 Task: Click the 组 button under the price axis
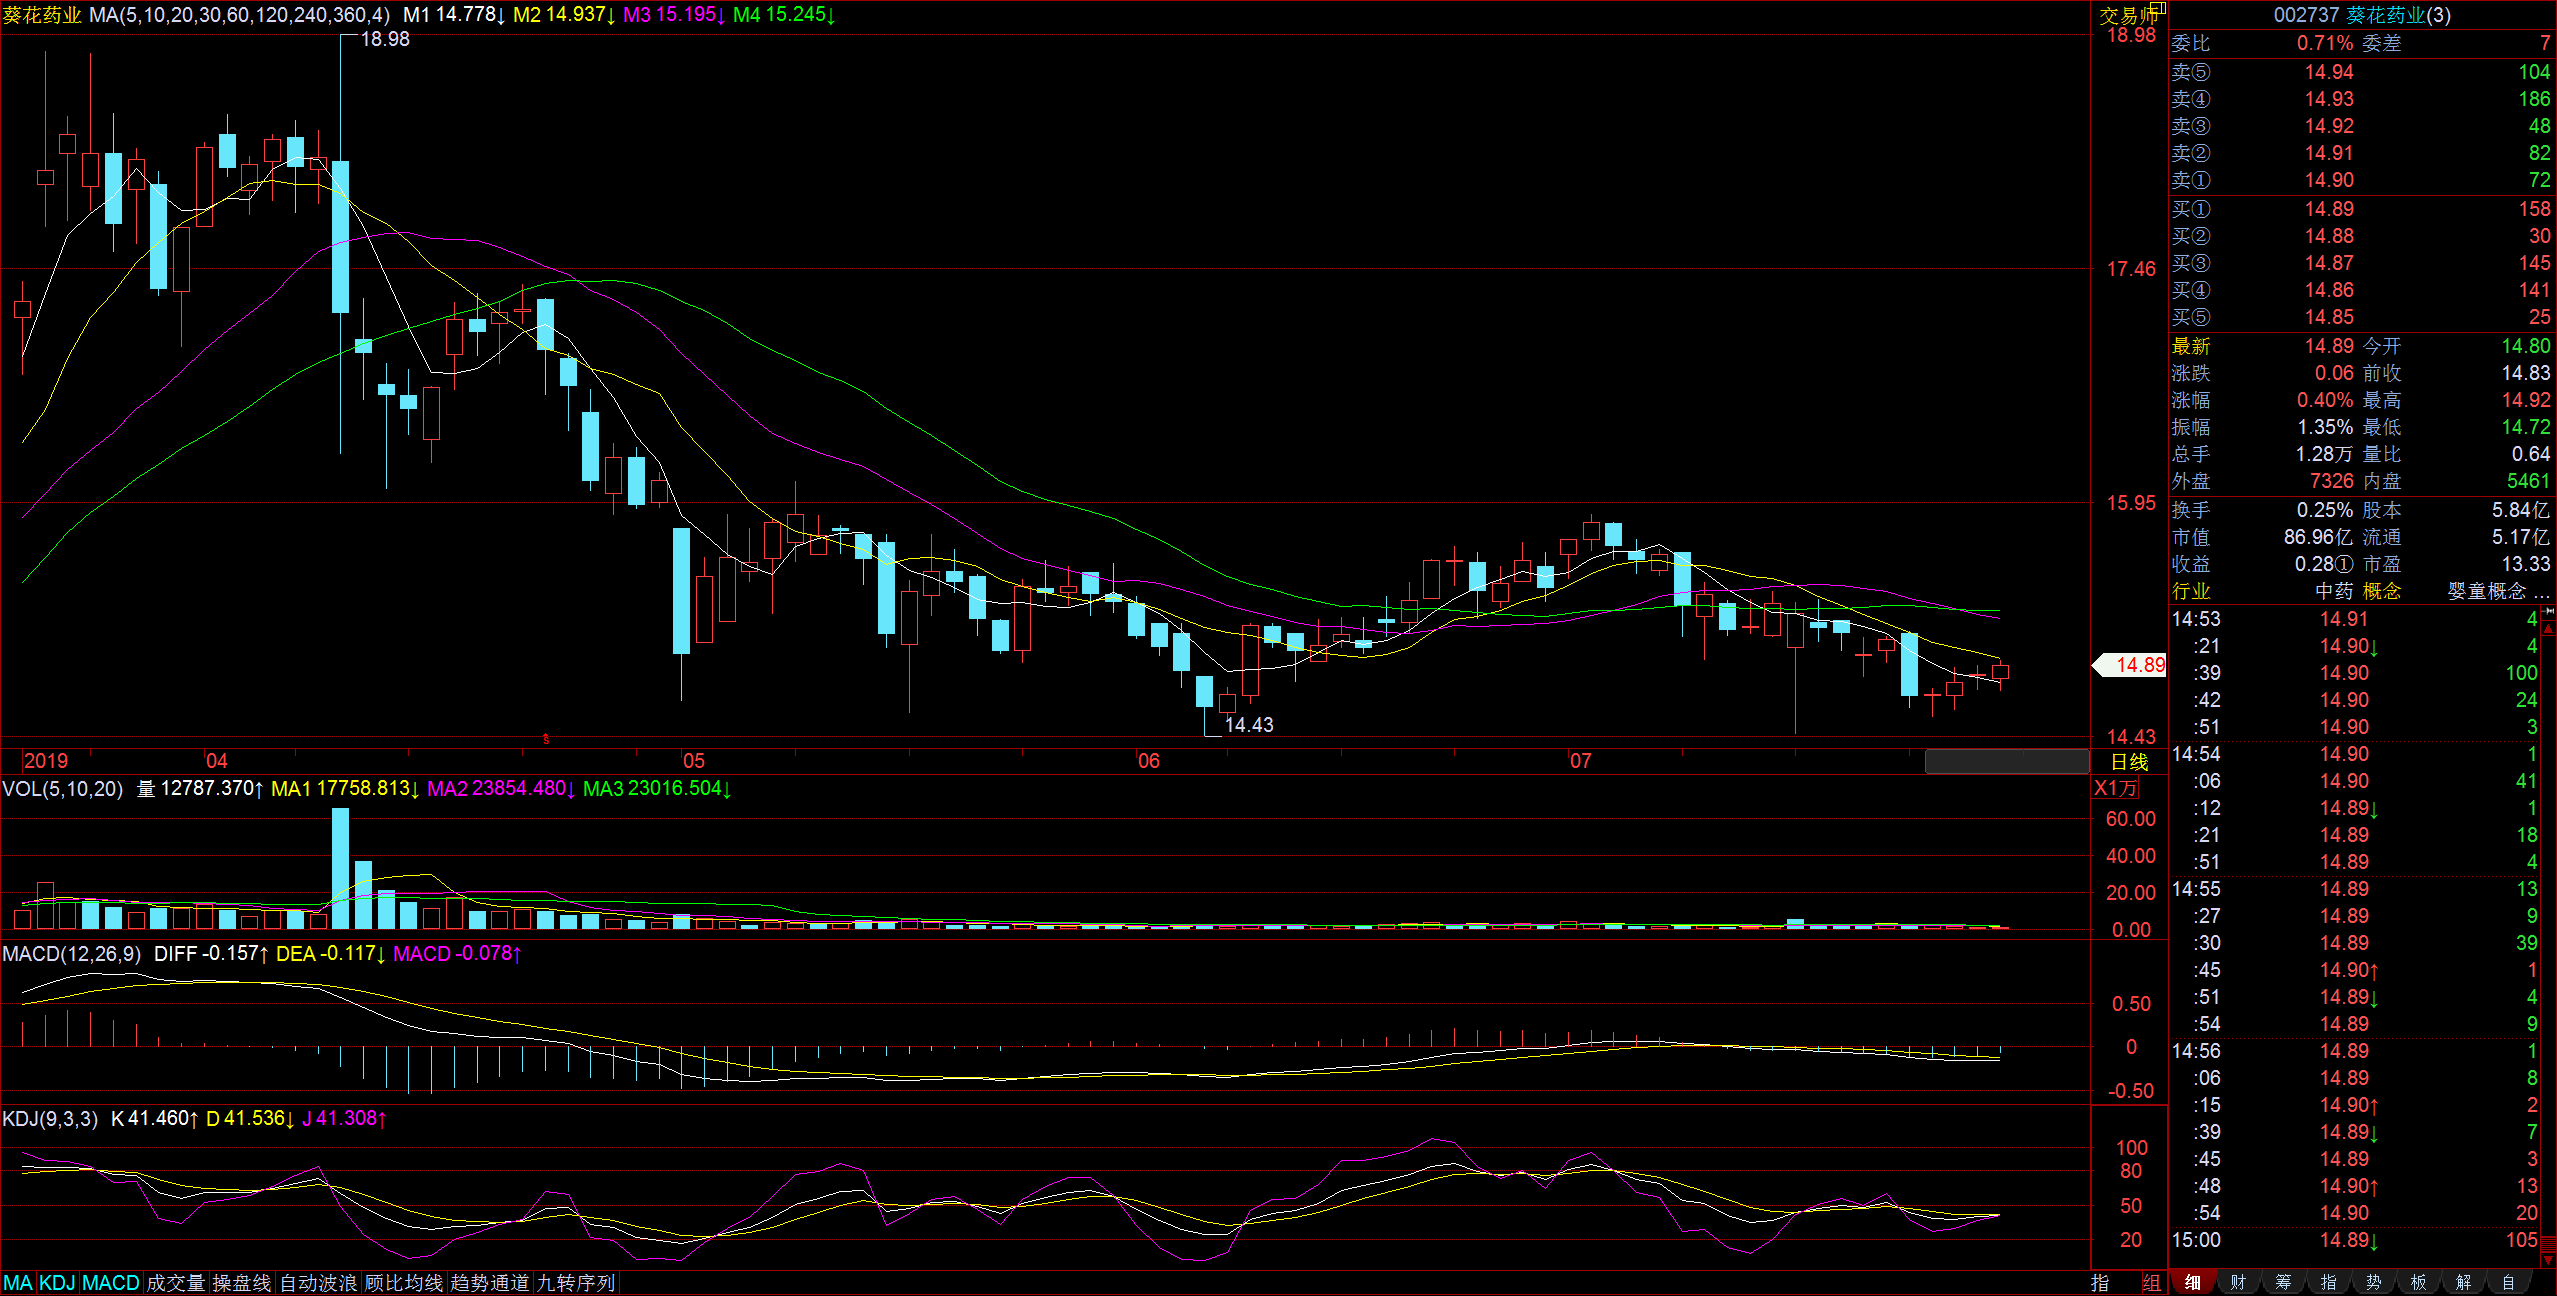2151,1283
